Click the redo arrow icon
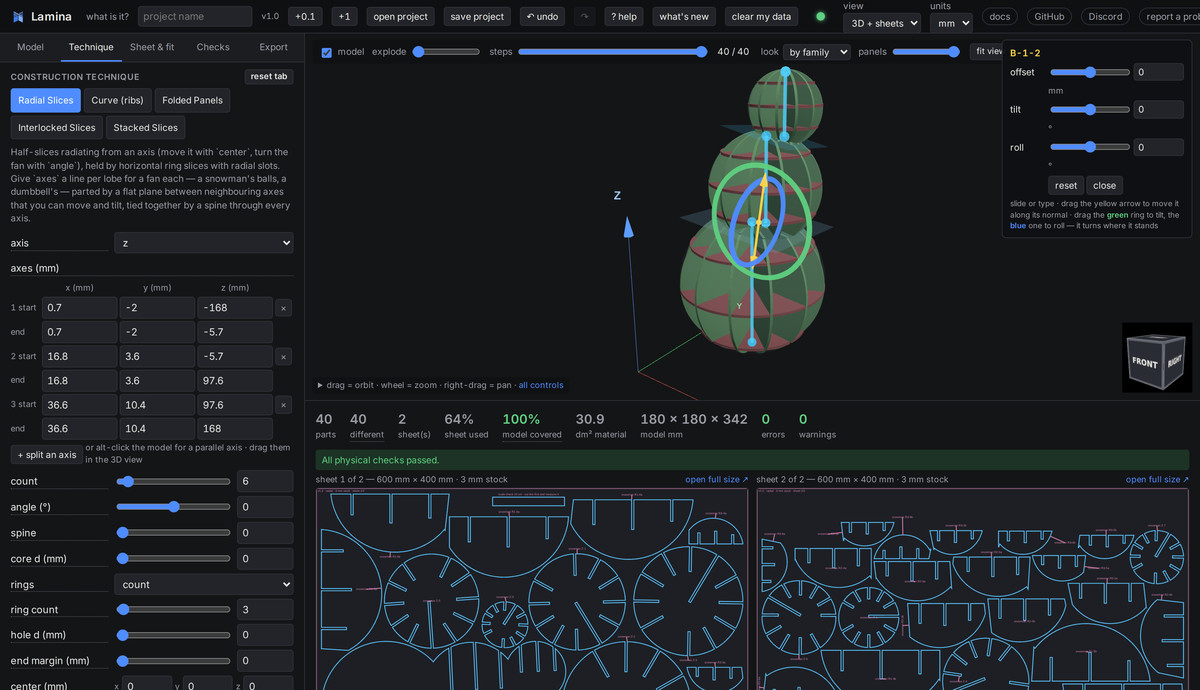 [585, 16]
